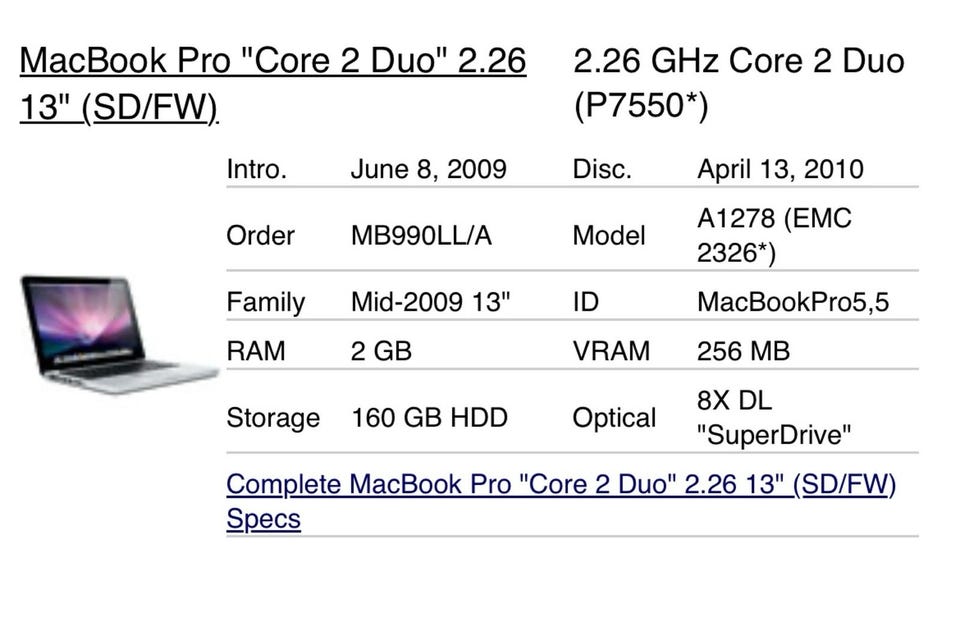Click the Mid-2009 13" family value
Image resolution: width=960 pixels, height=624 pixels.
pyautogui.click(x=431, y=302)
